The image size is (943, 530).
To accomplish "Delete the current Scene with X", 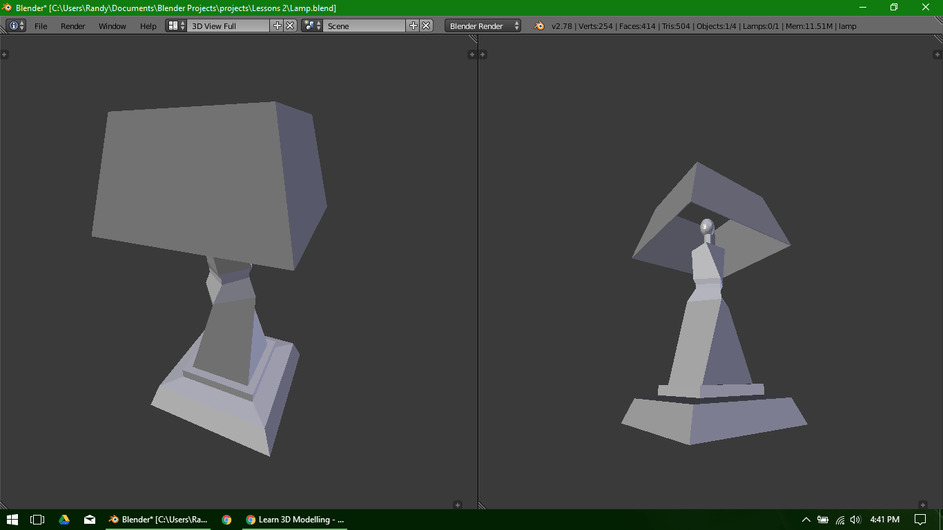I will point(427,26).
